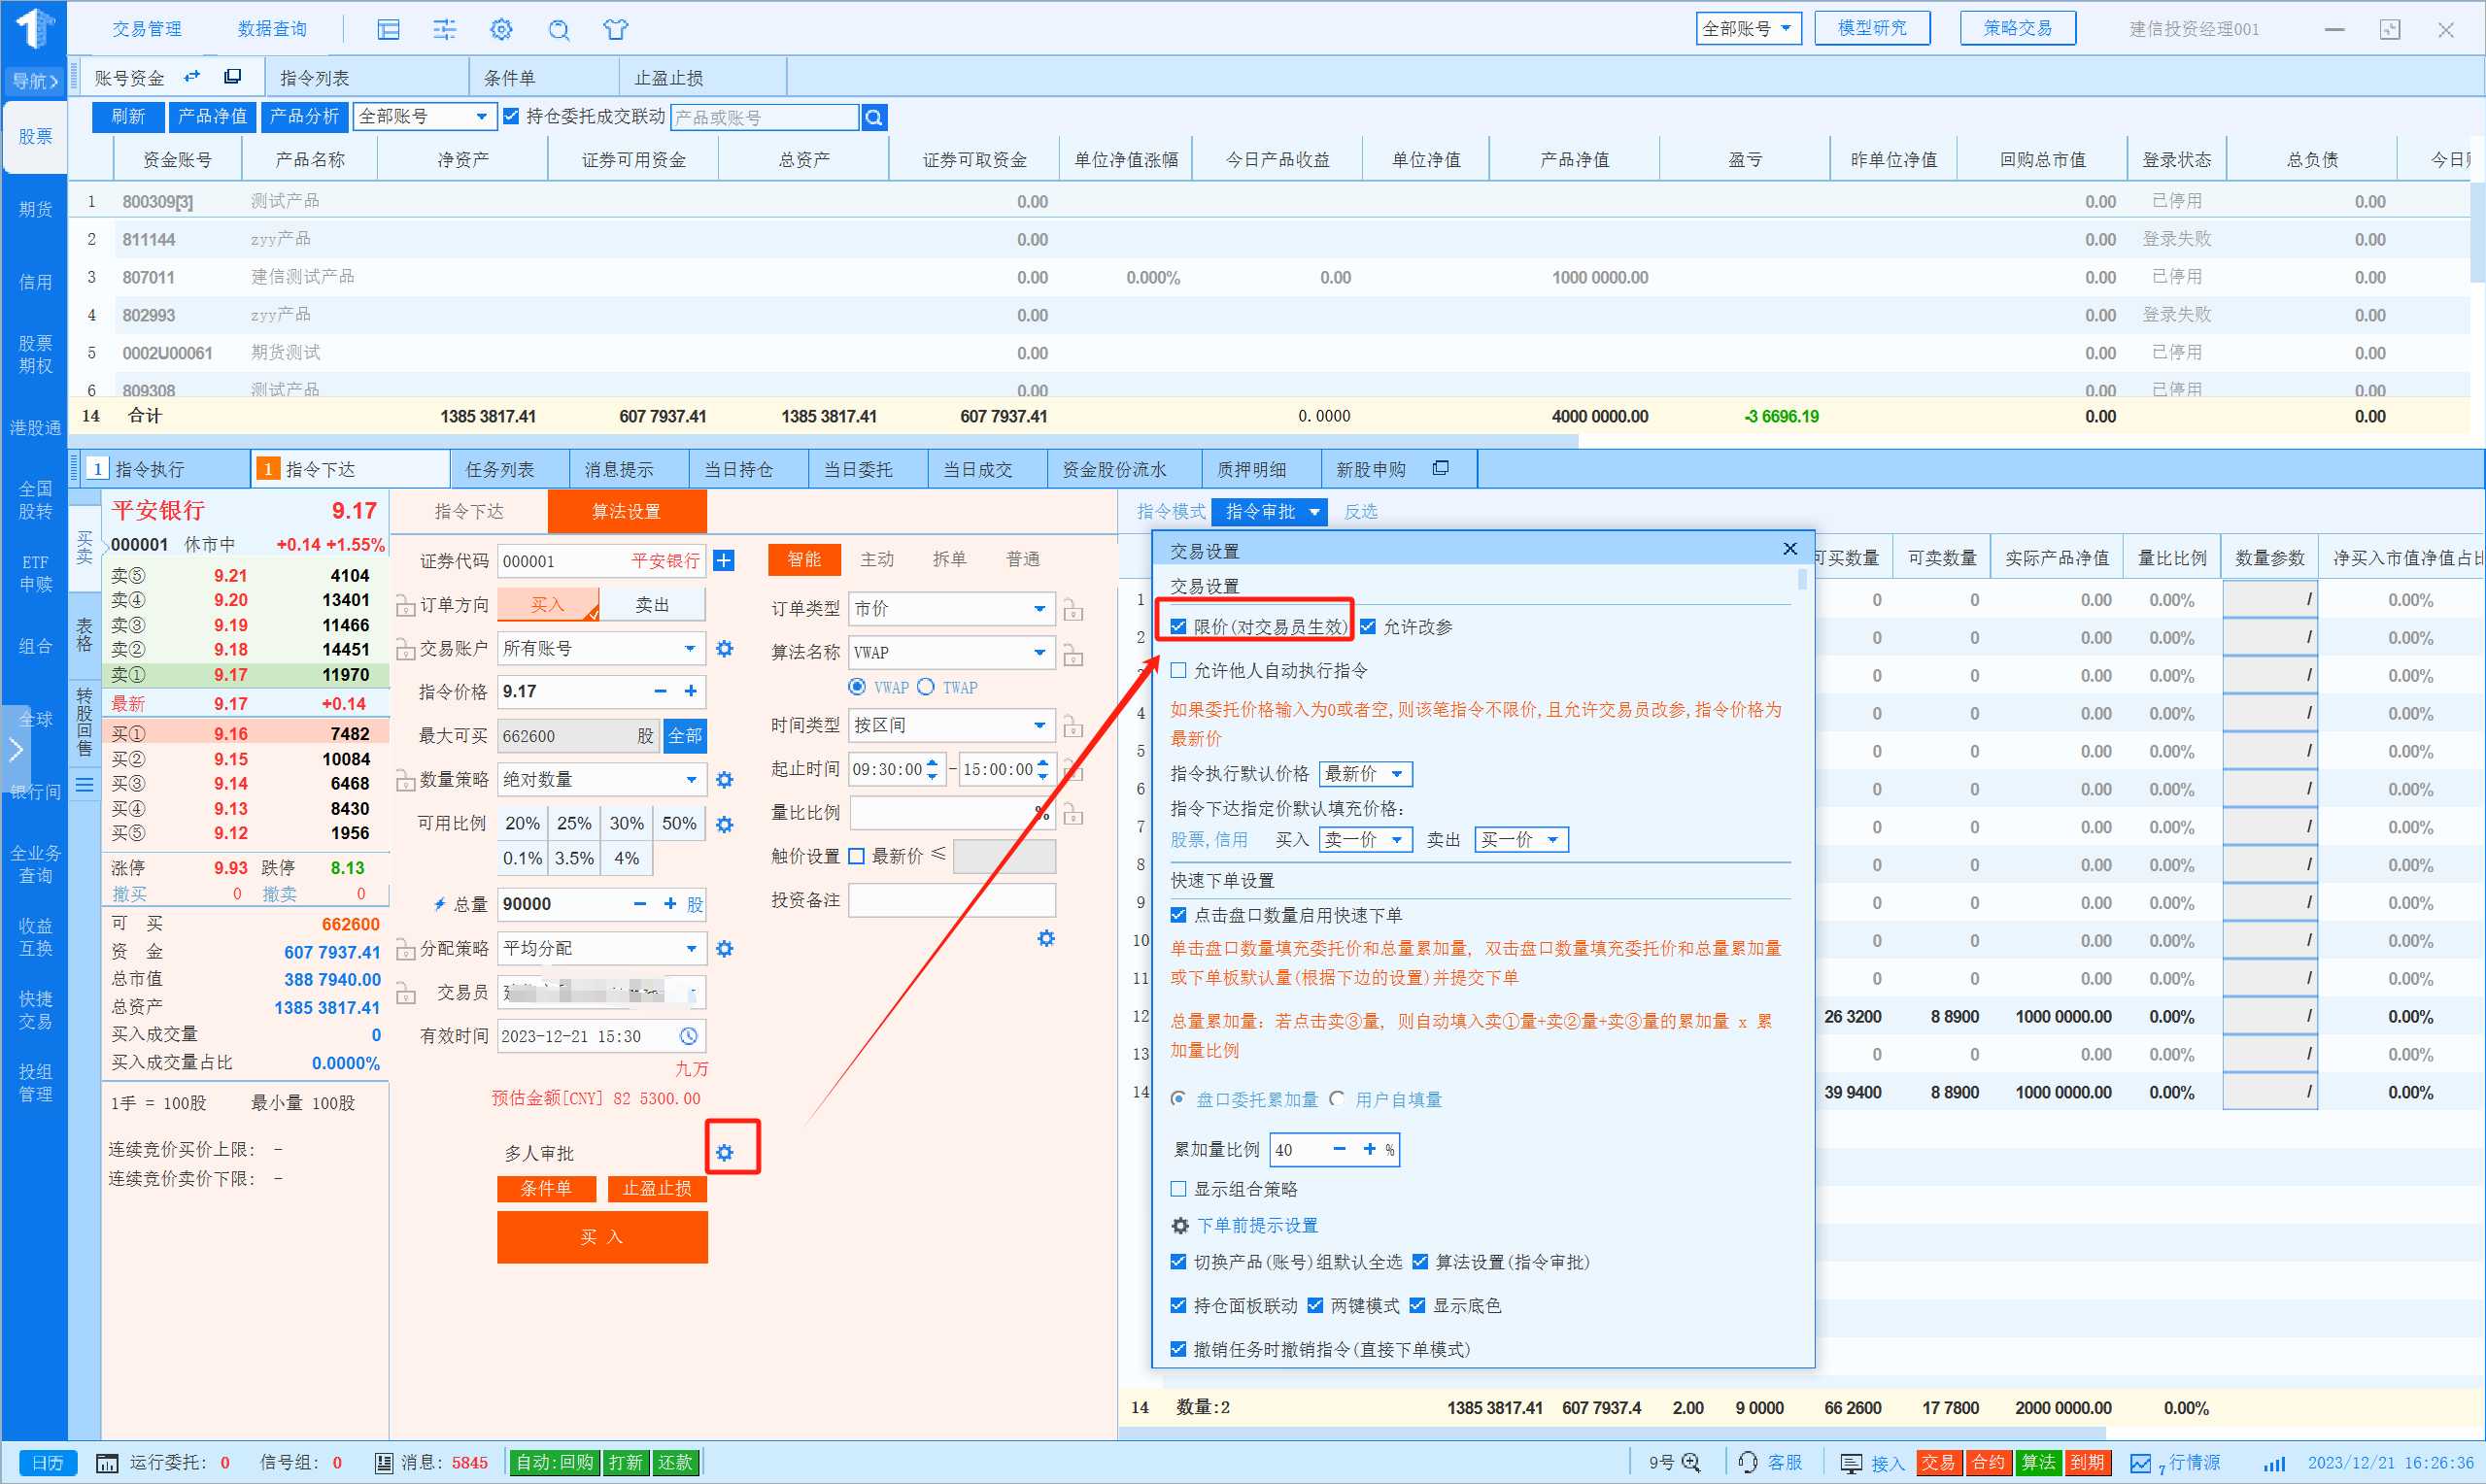
Task: Toggle 允许改参 checkbox
Action: click(x=1367, y=627)
